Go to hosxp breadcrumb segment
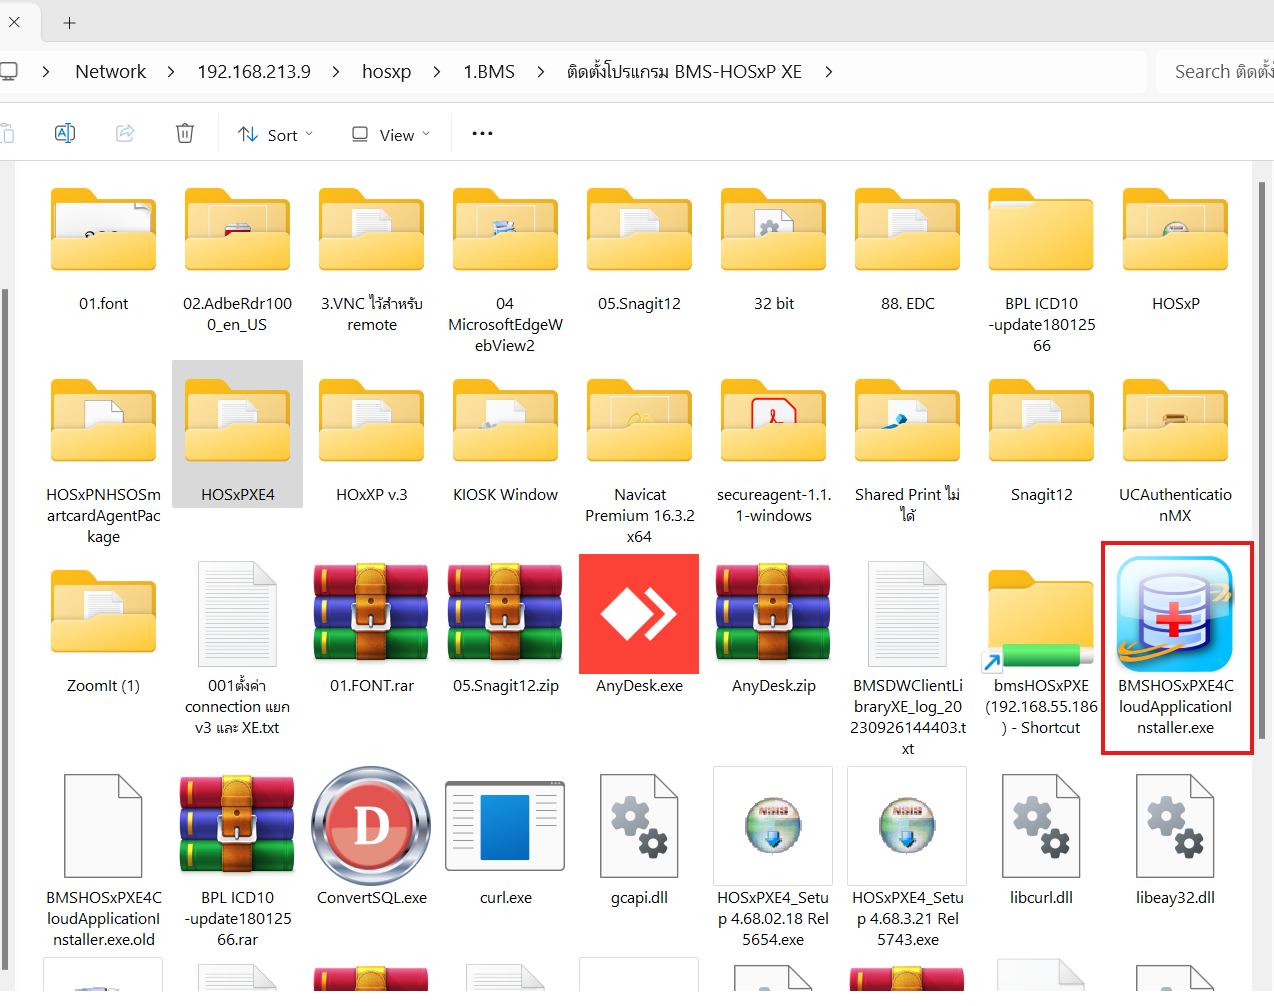The width and height of the screenshot is (1274, 1006). click(387, 72)
